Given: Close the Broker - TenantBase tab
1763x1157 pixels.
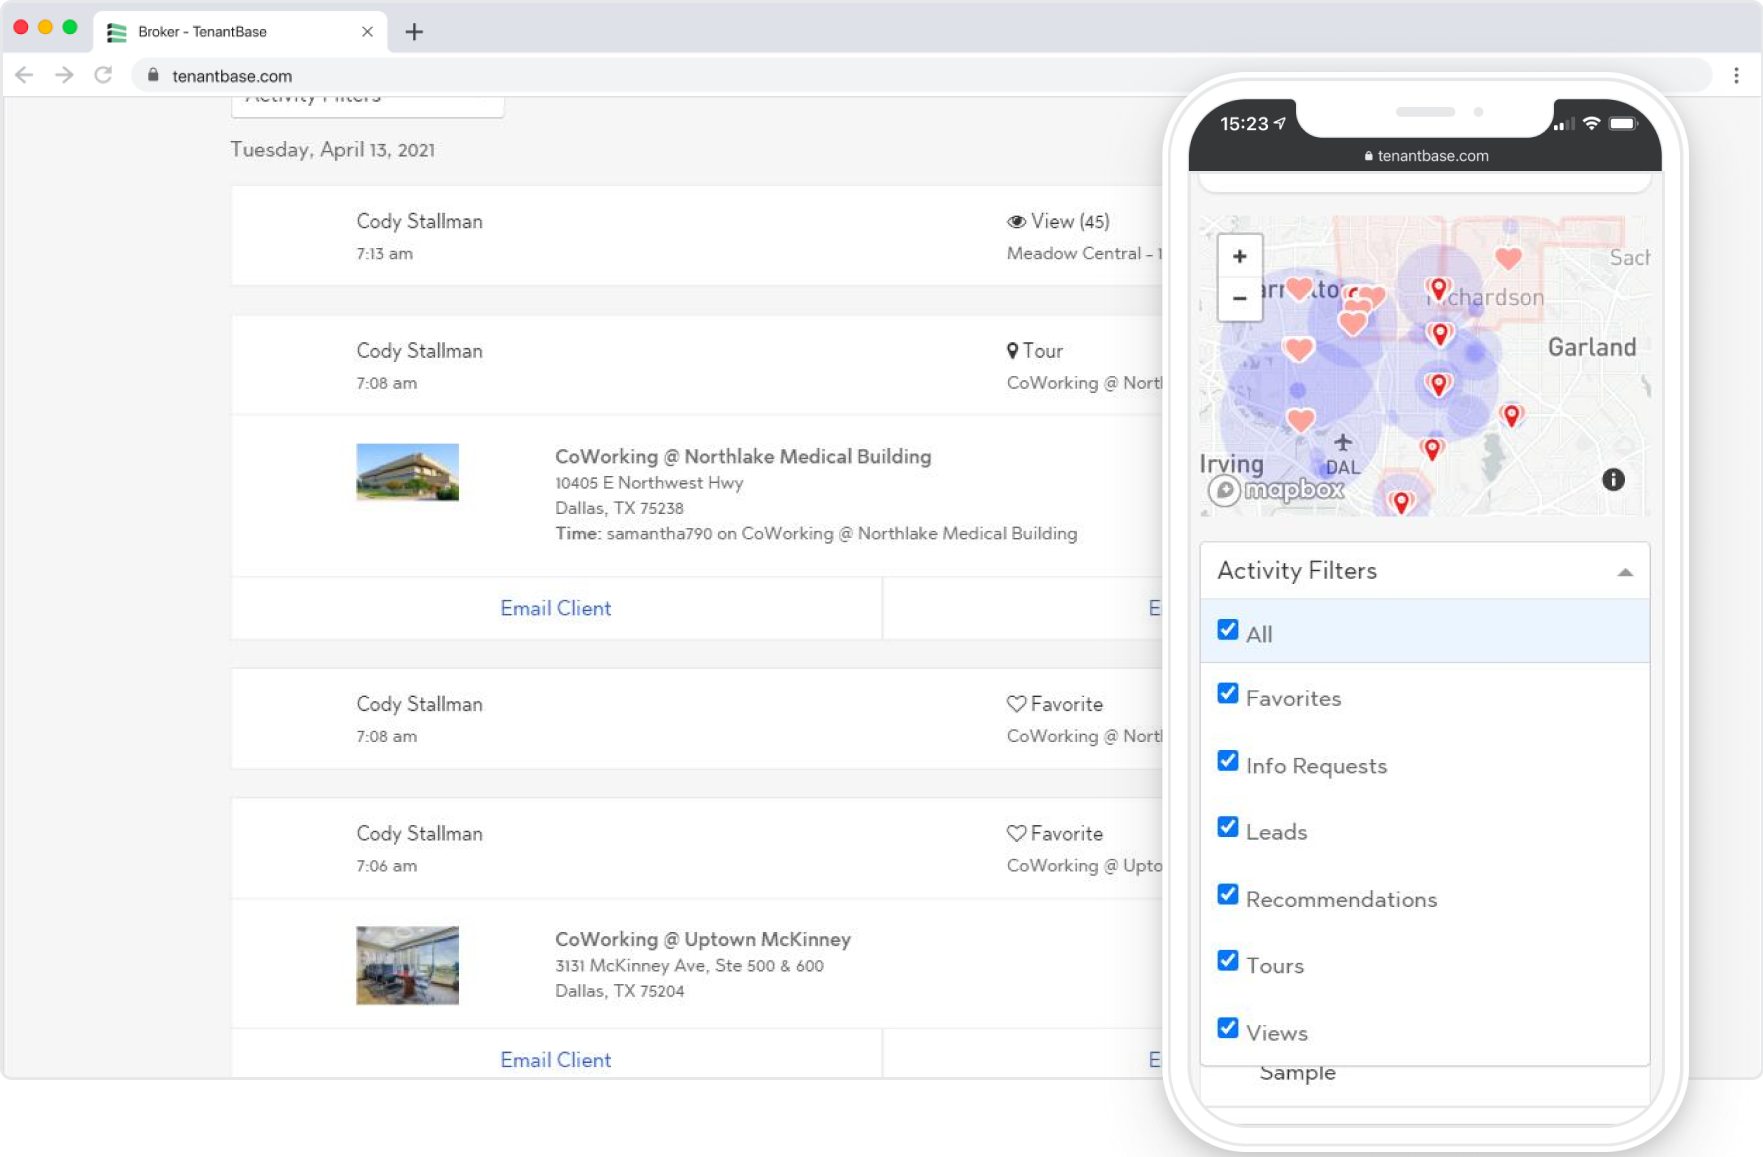Looking at the screenshot, I should pyautogui.click(x=367, y=32).
